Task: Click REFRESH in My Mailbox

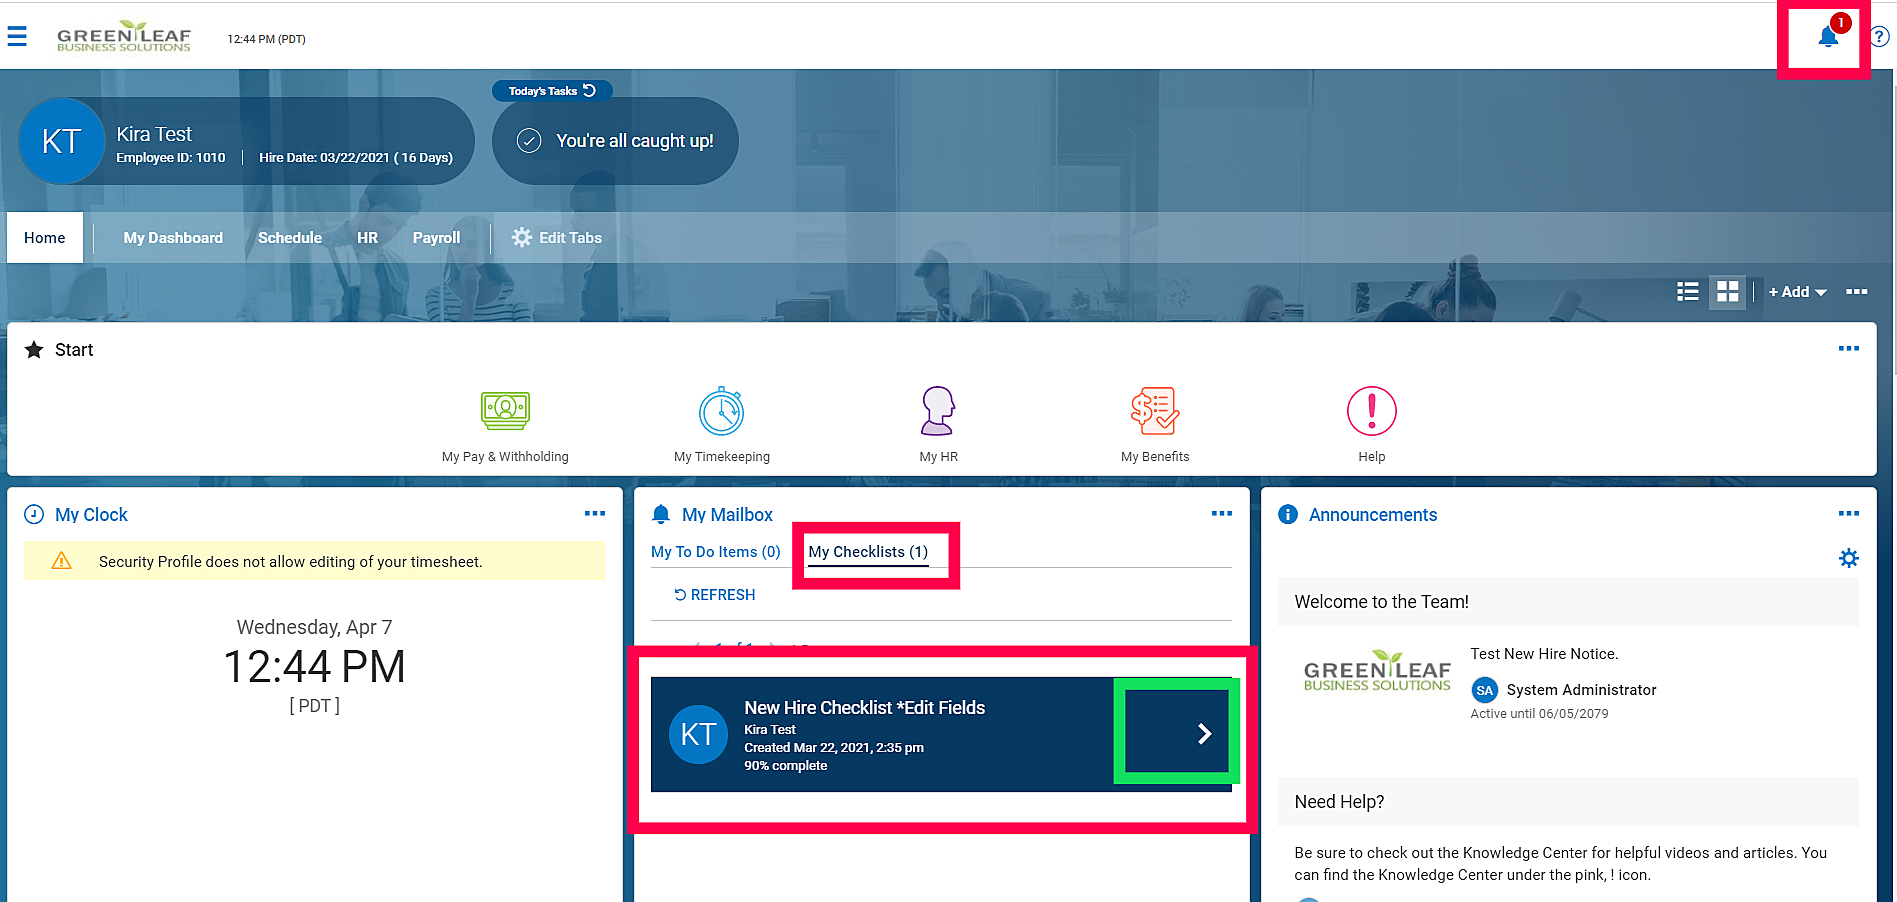Action: click(715, 595)
